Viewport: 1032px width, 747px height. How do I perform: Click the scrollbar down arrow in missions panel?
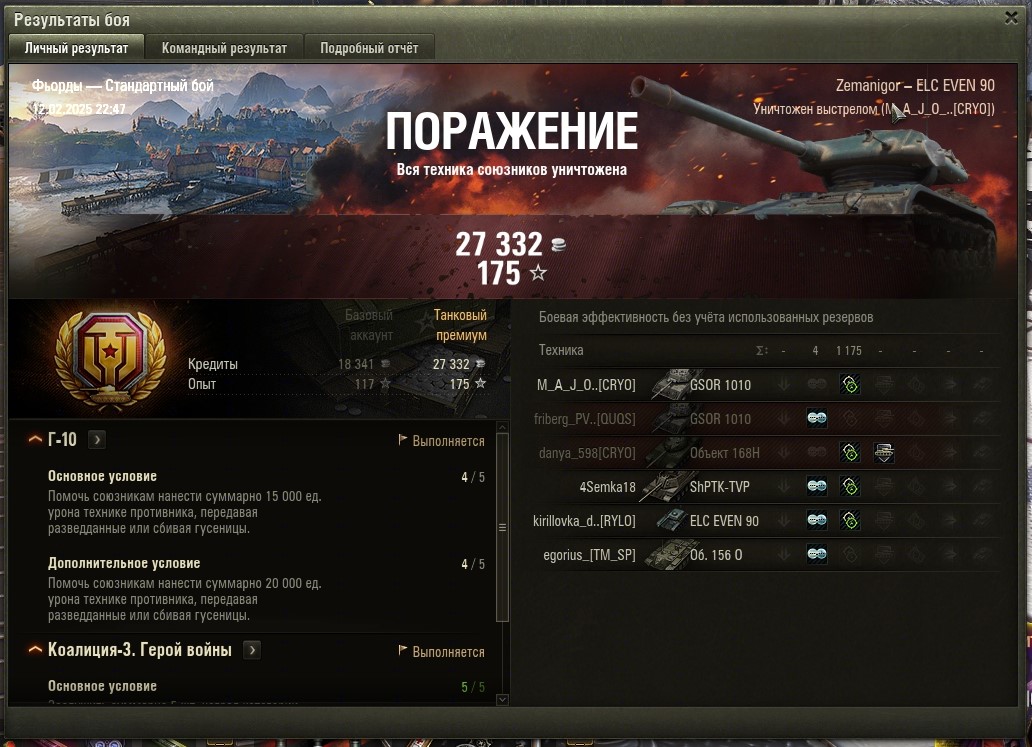click(502, 699)
